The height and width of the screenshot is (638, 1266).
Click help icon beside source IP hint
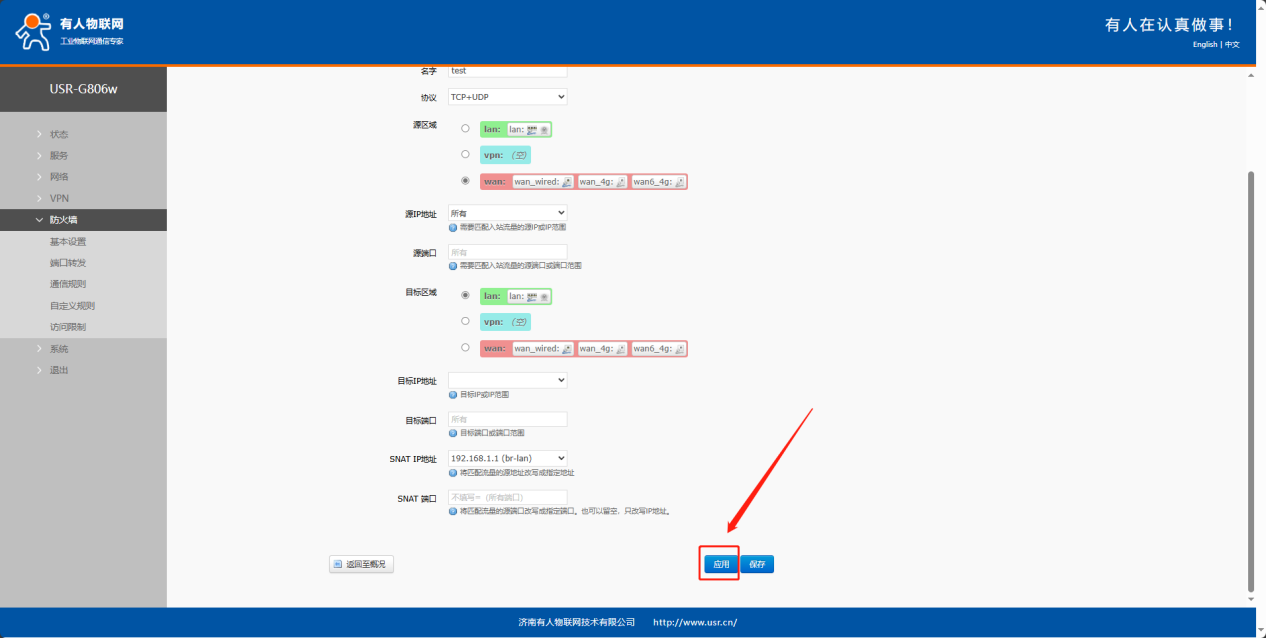click(453, 227)
